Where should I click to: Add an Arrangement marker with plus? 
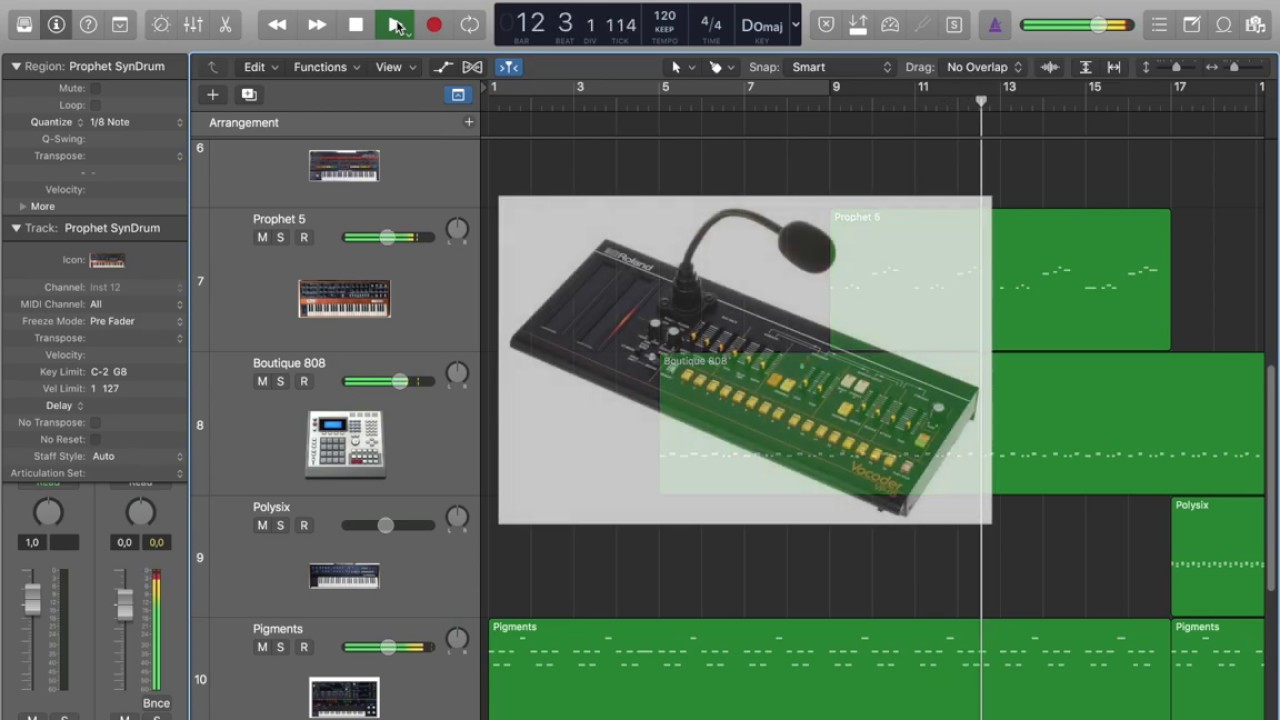tap(468, 122)
